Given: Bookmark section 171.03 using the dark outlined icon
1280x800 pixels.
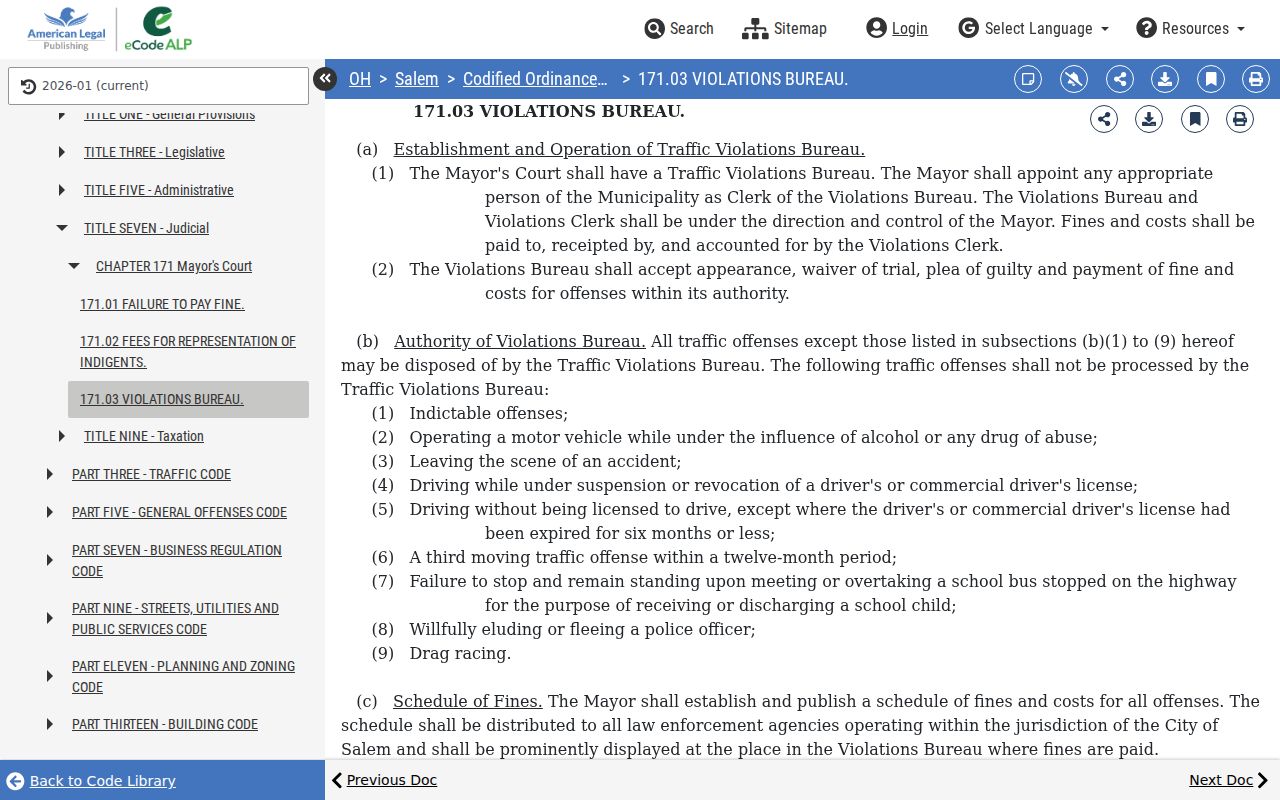Looking at the screenshot, I should click(1195, 119).
